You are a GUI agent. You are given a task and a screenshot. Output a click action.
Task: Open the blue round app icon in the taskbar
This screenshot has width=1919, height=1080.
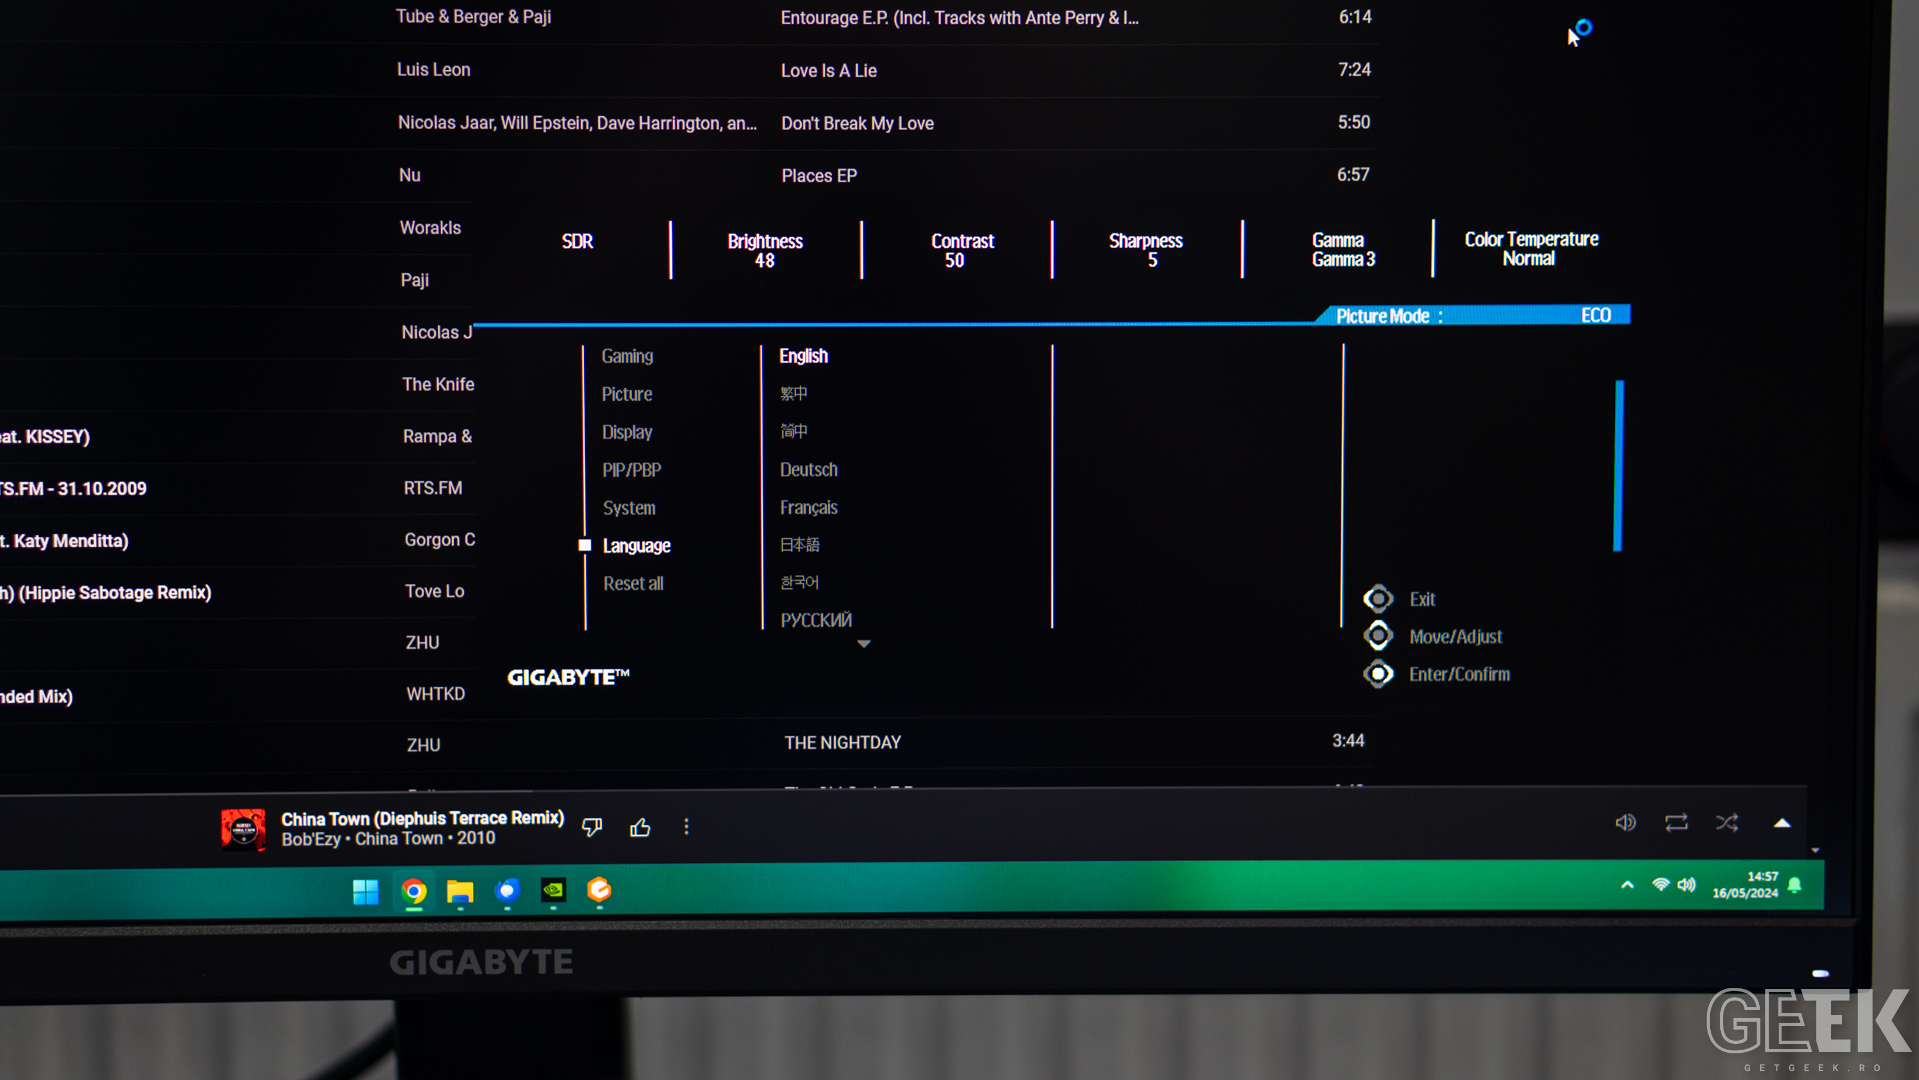(508, 890)
